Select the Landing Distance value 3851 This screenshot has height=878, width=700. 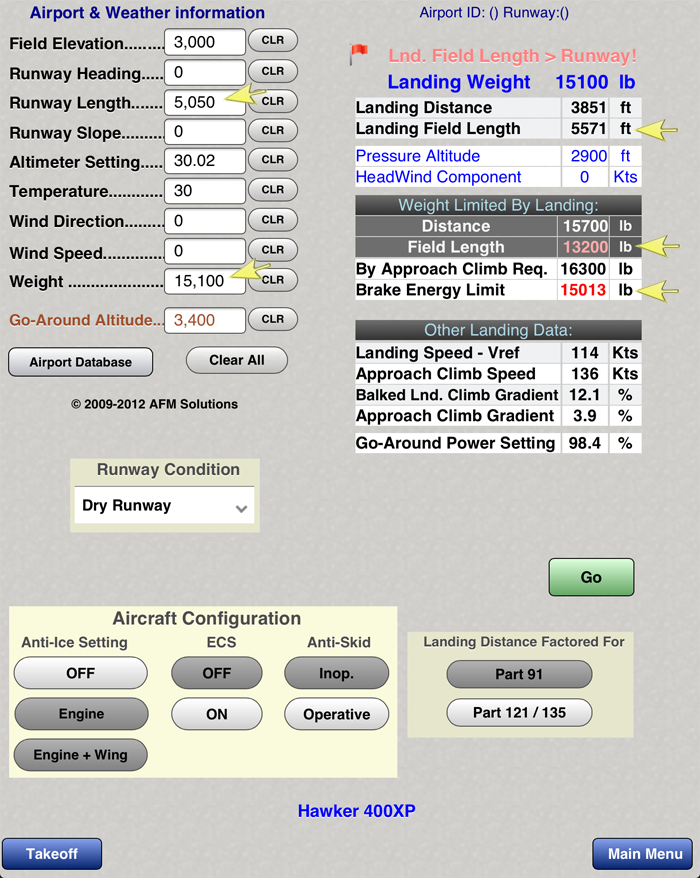(589, 108)
